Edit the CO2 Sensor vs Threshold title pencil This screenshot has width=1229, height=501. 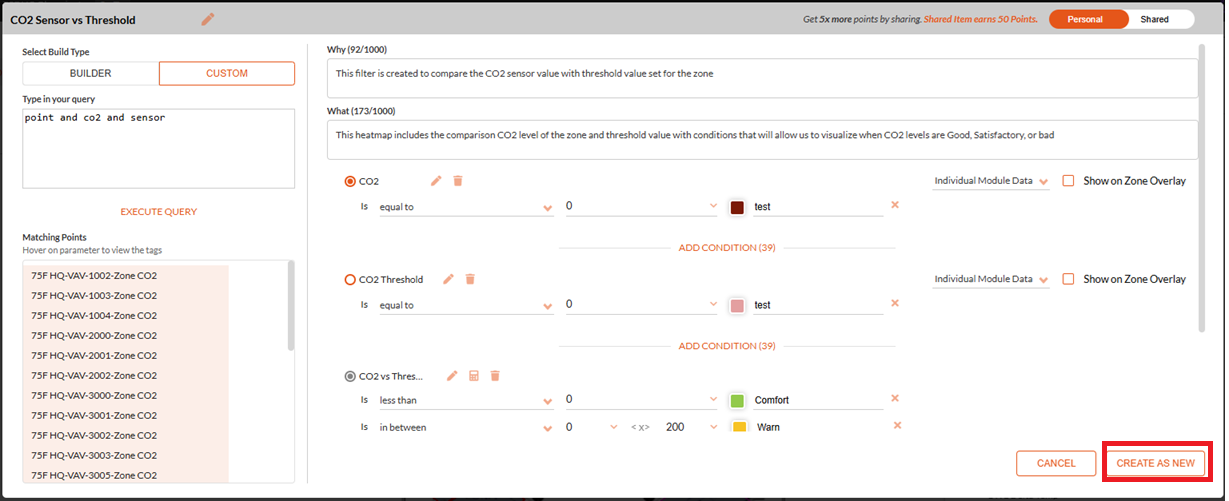(208, 19)
